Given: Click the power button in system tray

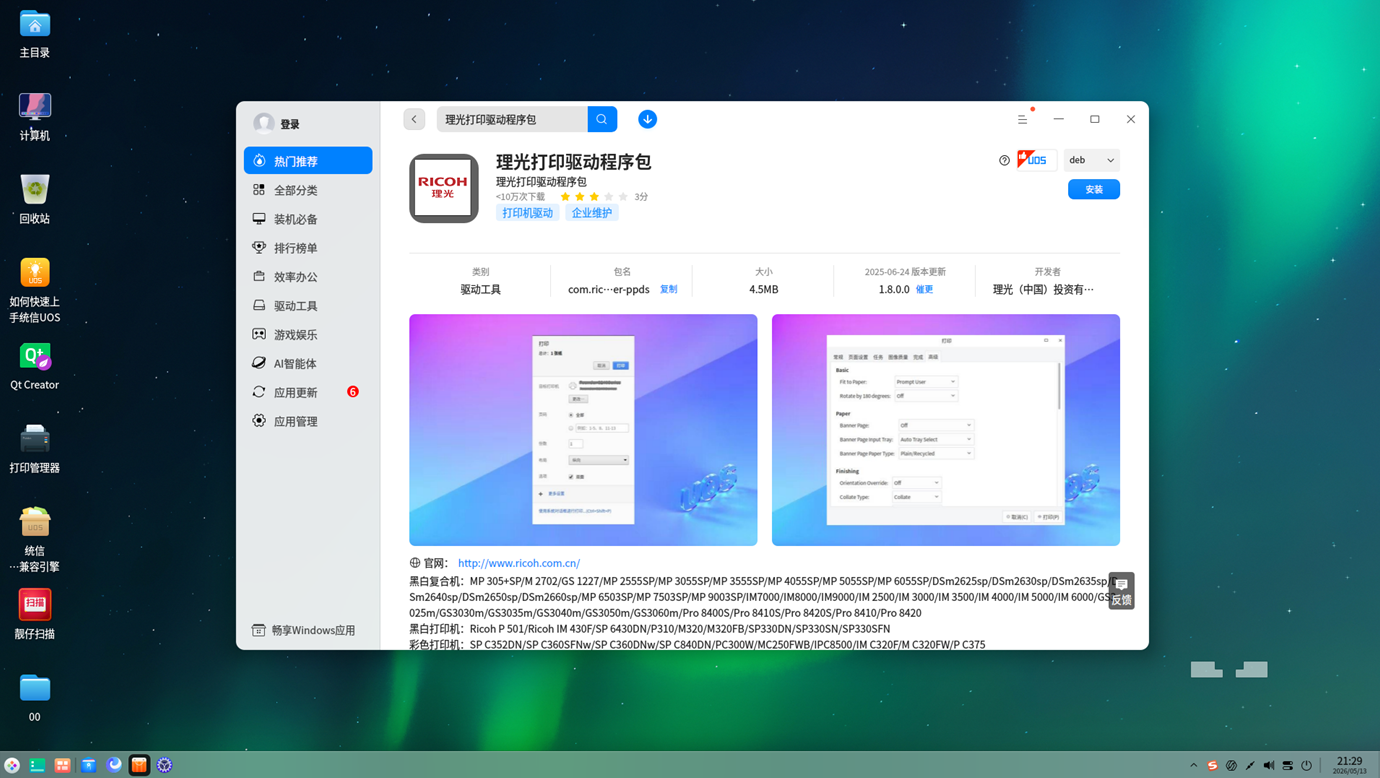Looking at the screenshot, I should coord(1306,765).
